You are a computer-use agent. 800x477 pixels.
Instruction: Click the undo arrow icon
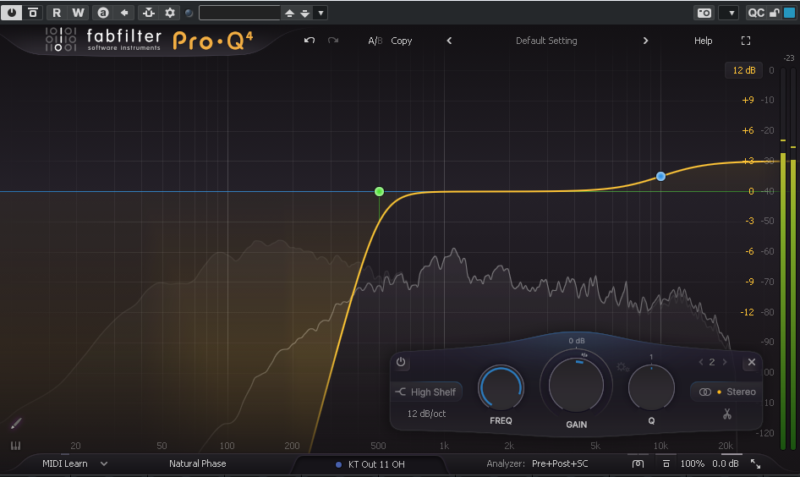(309, 41)
